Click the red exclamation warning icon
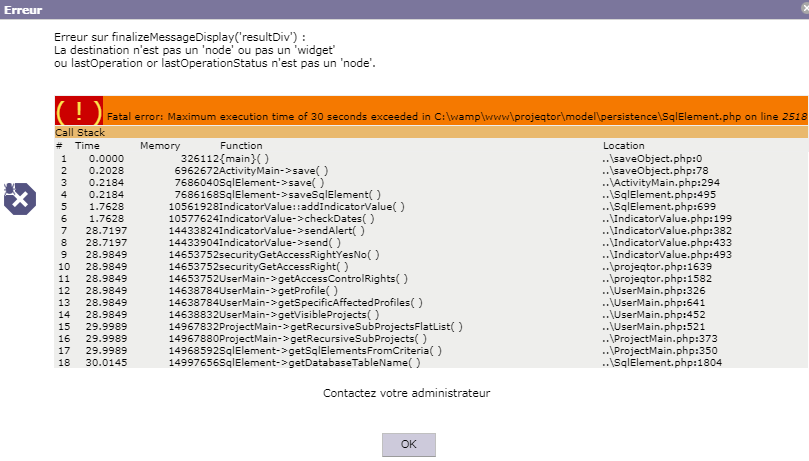The image size is (809, 461). [x=79, y=111]
